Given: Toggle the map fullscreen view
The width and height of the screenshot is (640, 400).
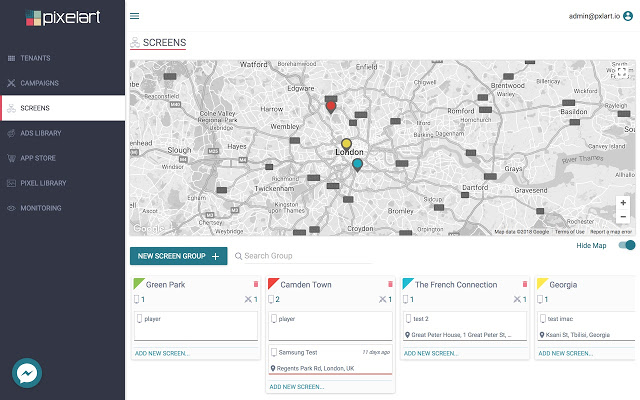Looking at the screenshot, I should click(x=622, y=73).
